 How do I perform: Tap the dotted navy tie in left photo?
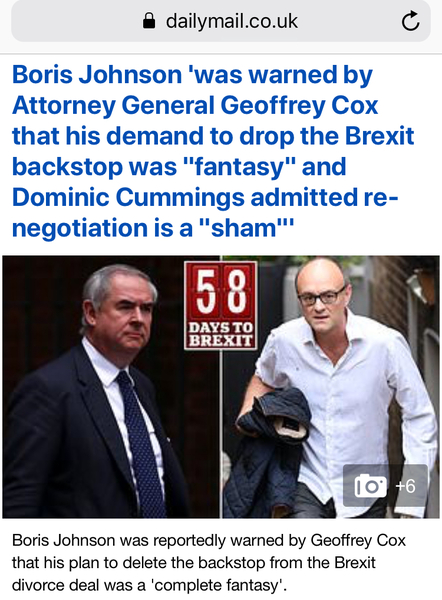point(140,440)
